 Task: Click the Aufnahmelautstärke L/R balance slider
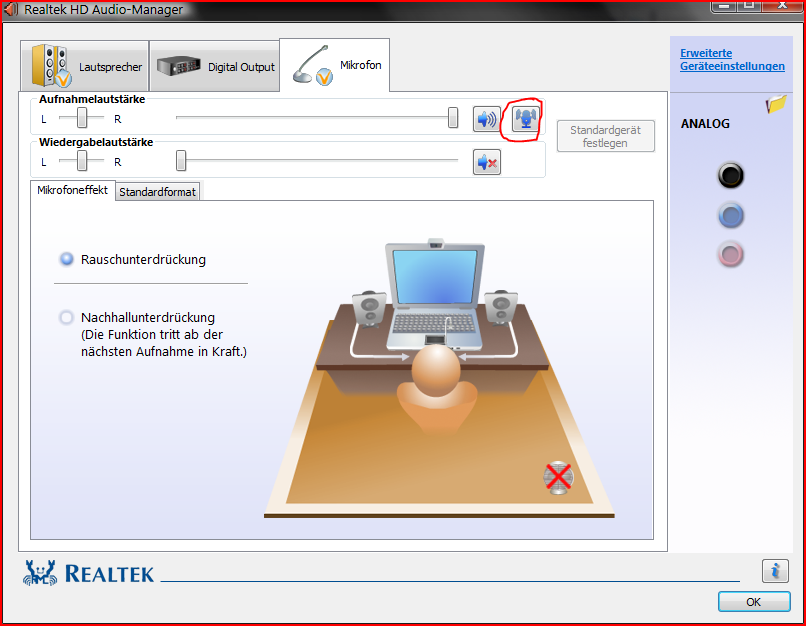[81, 118]
